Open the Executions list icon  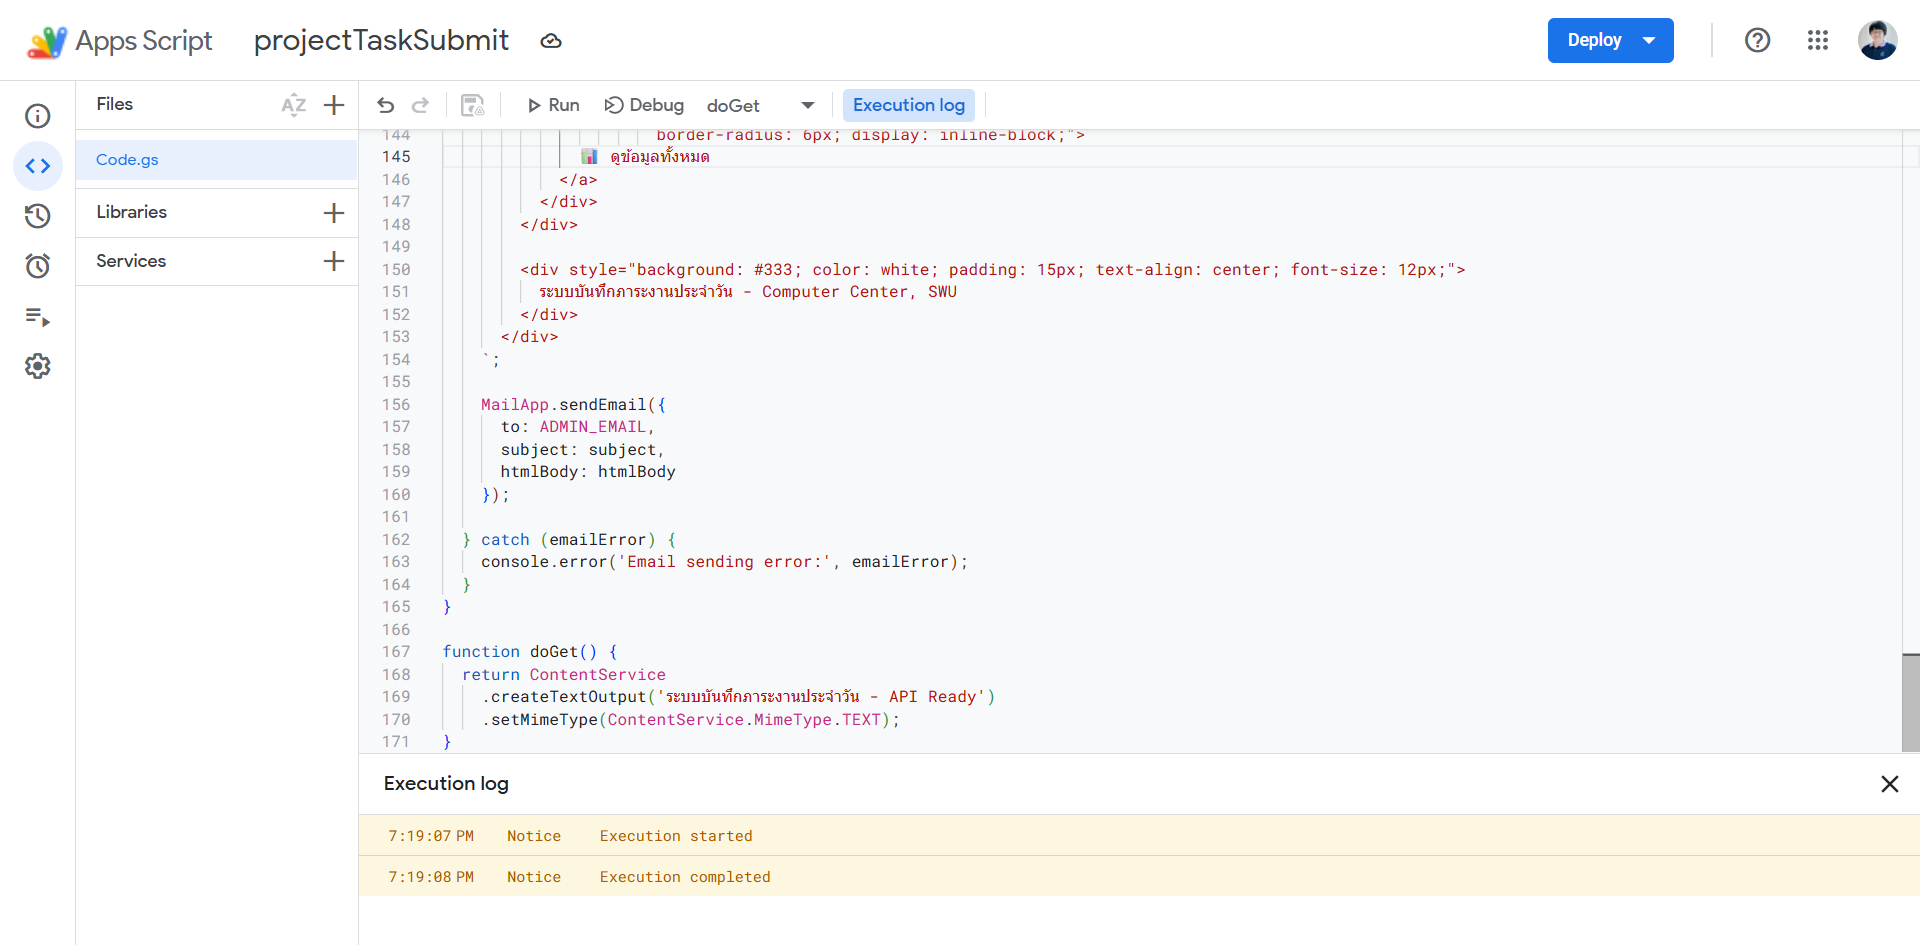pyautogui.click(x=38, y=317)
